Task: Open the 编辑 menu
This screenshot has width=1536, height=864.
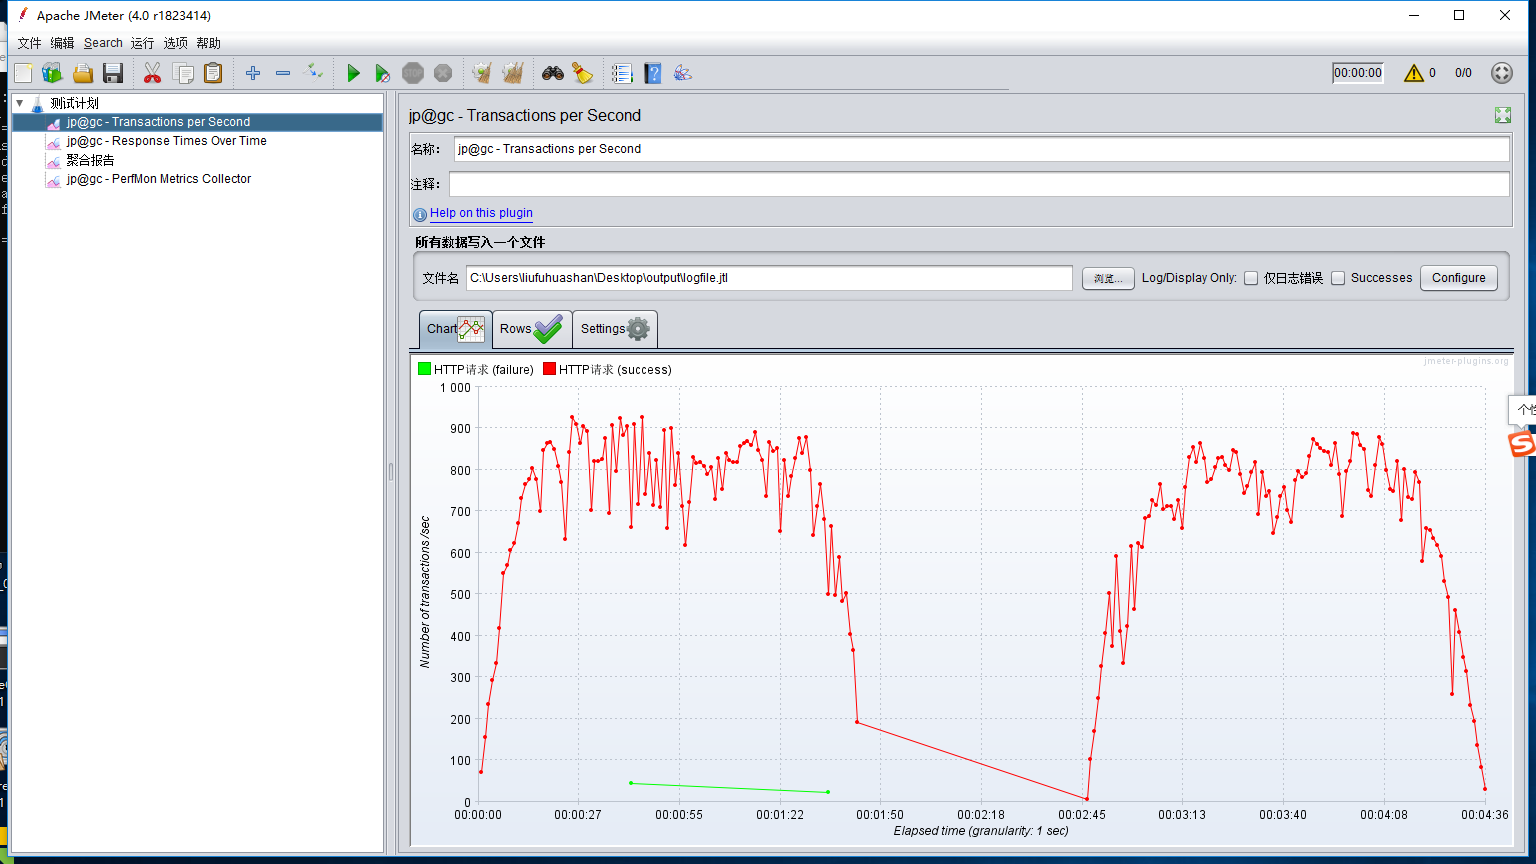Action: [x=62, y=43]
